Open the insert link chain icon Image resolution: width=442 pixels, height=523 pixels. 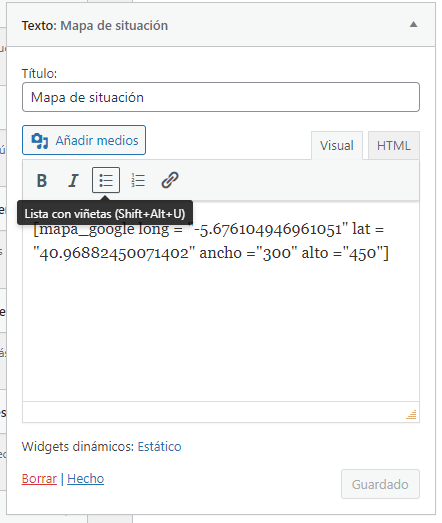pyautogui.click(x=170, y=180)
